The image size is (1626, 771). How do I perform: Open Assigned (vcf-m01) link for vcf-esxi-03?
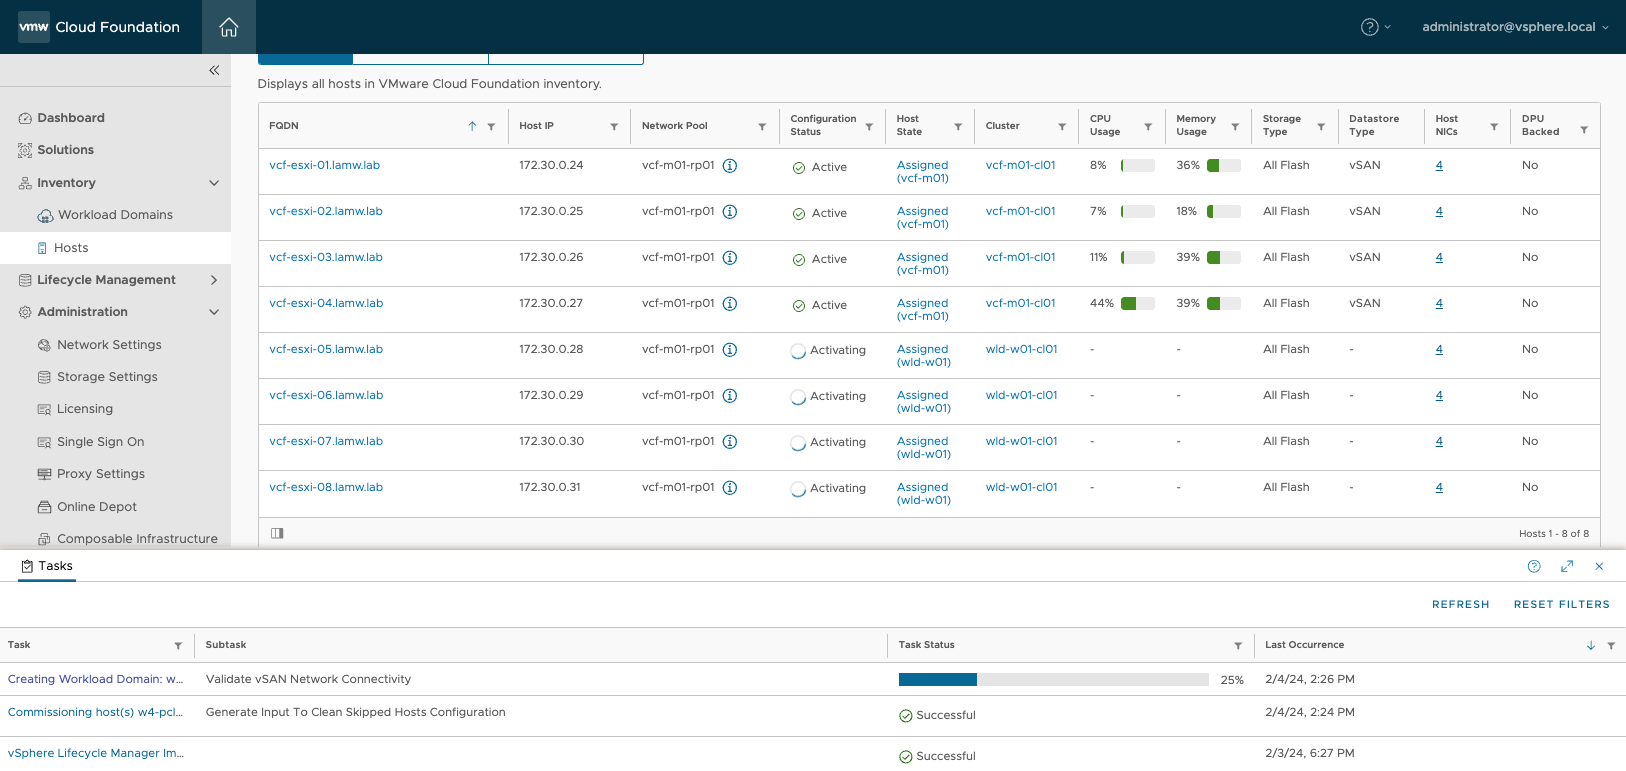coord(922,264)
